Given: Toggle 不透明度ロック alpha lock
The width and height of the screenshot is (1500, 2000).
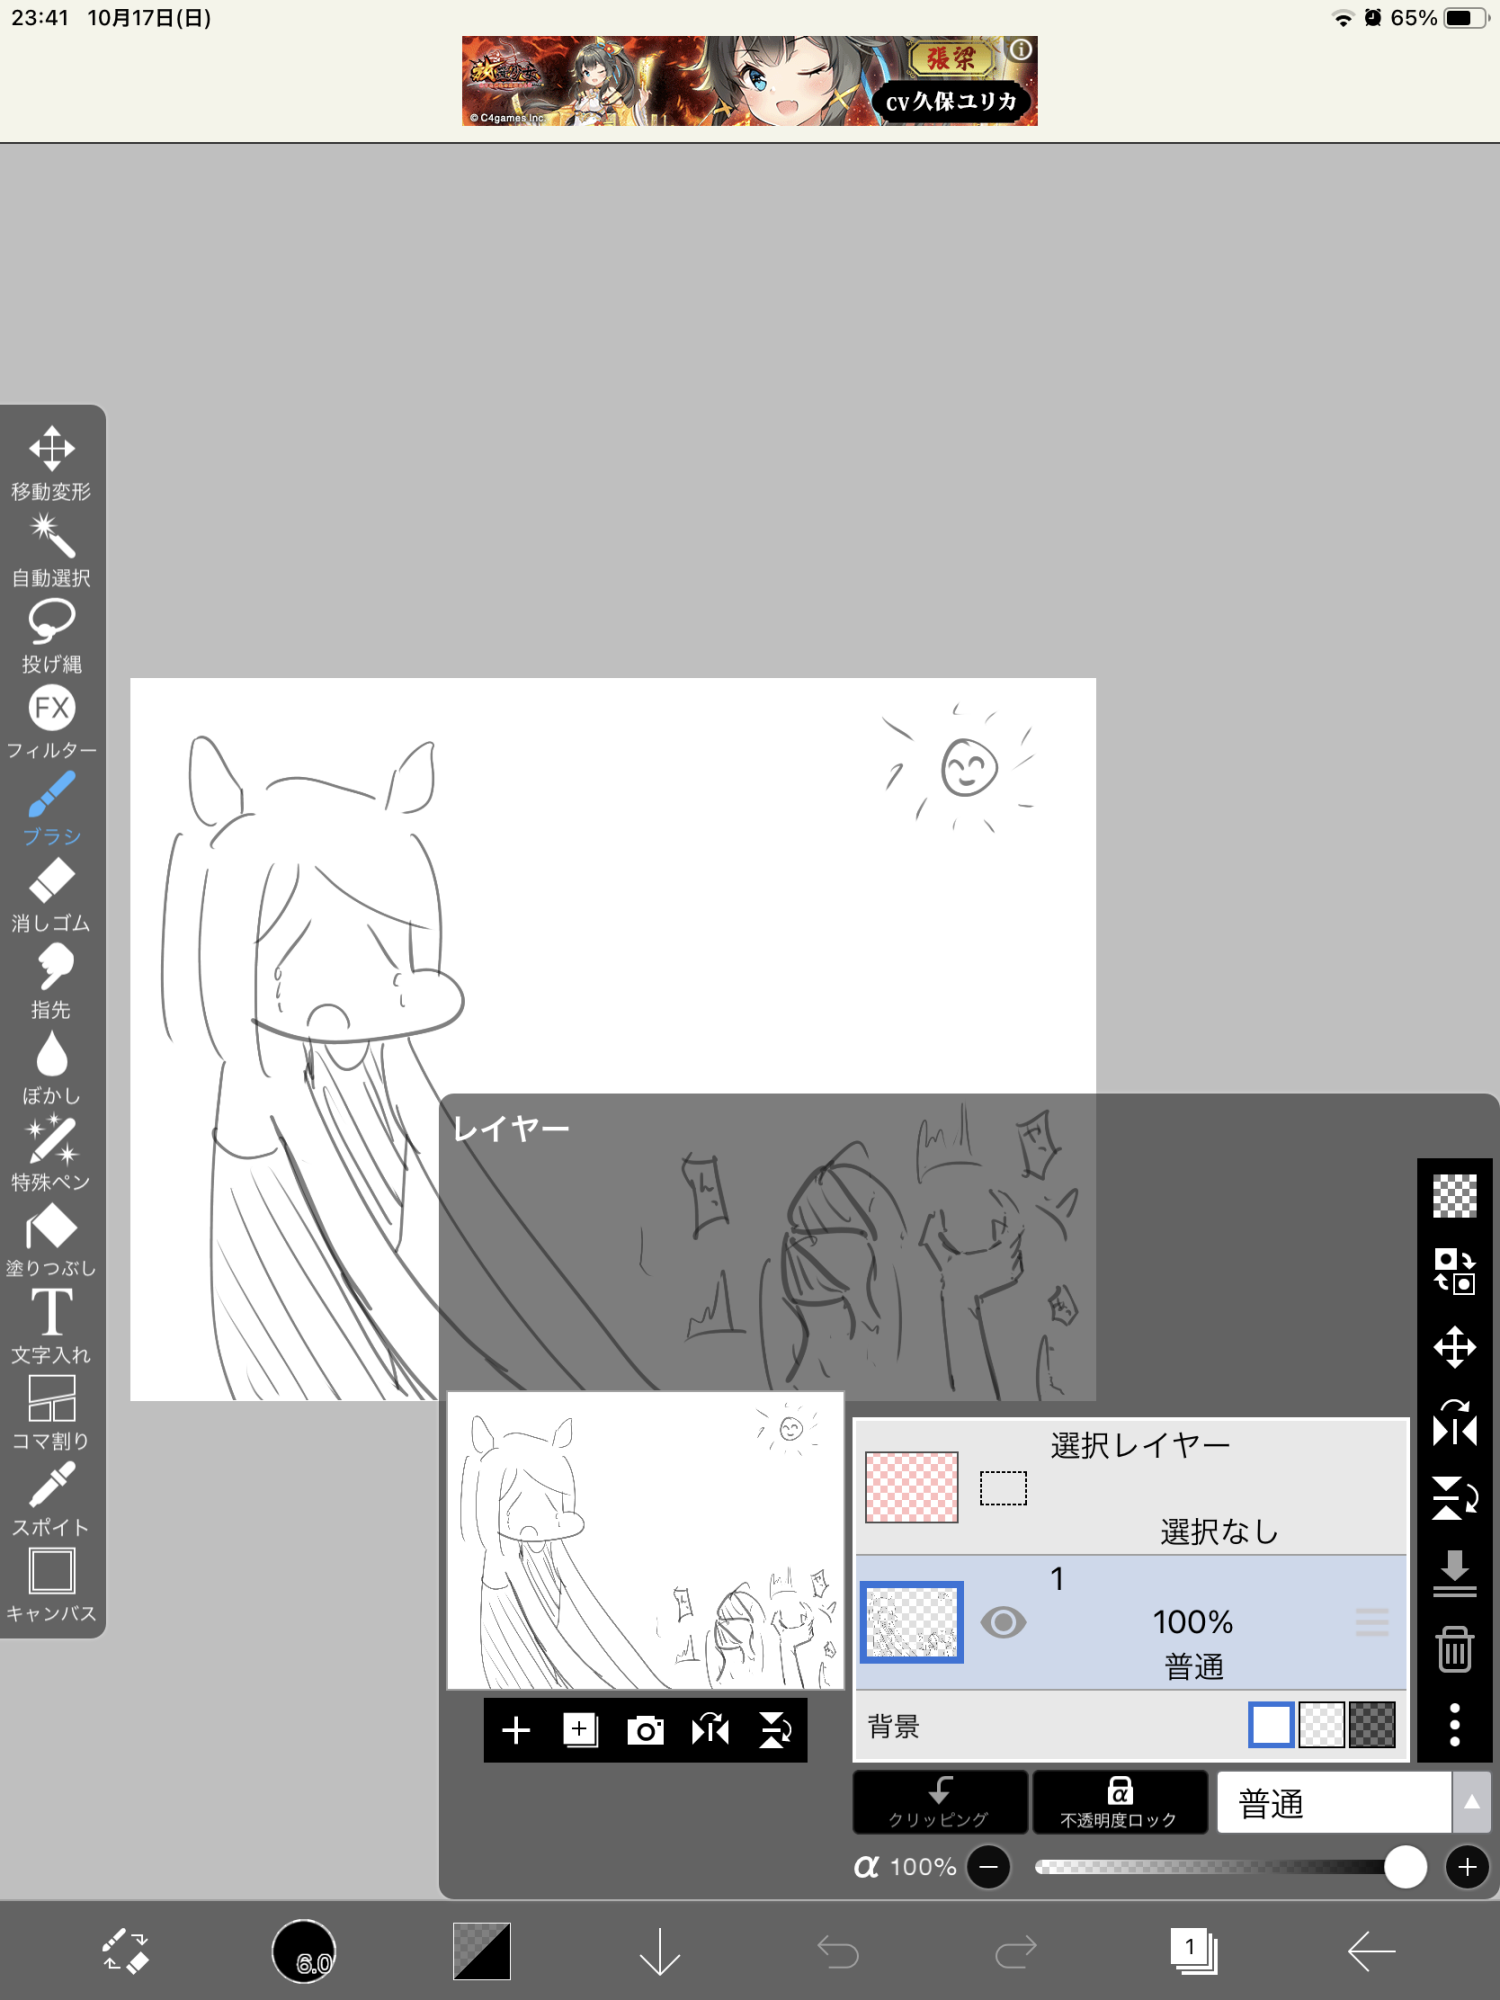Looking at the screenshot, I should pyautogui.click(x=1119, y=1802).
